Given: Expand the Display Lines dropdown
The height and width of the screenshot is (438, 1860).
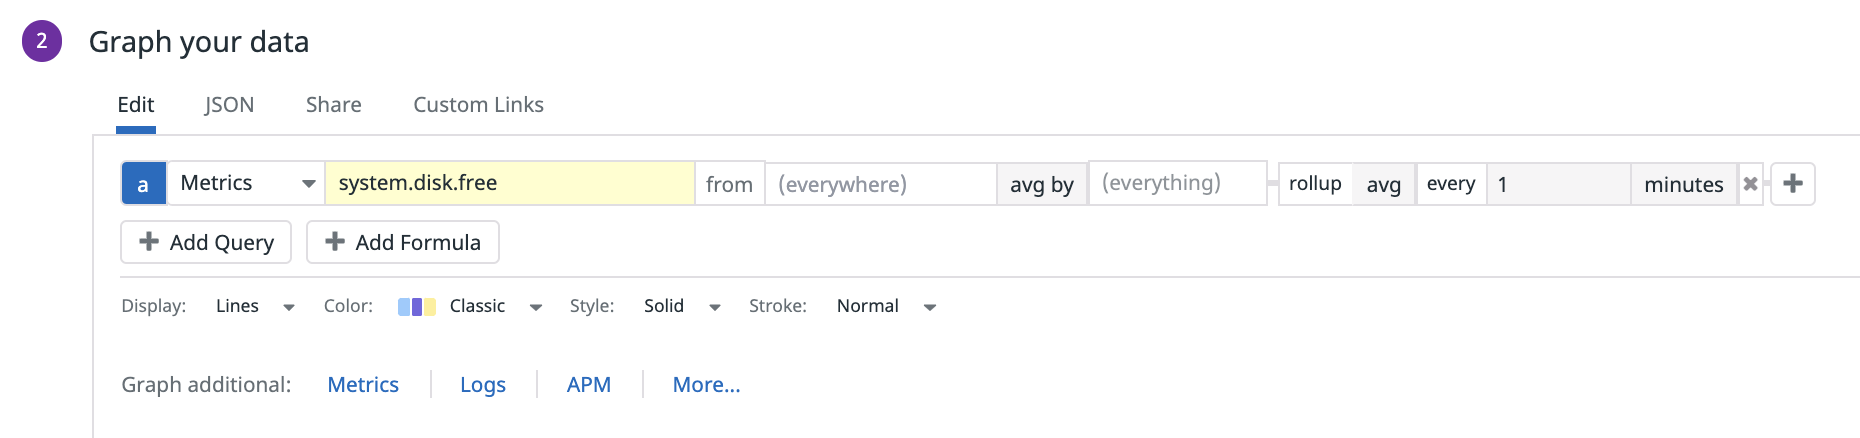Looking at the screenshot, I should point(255,307).
